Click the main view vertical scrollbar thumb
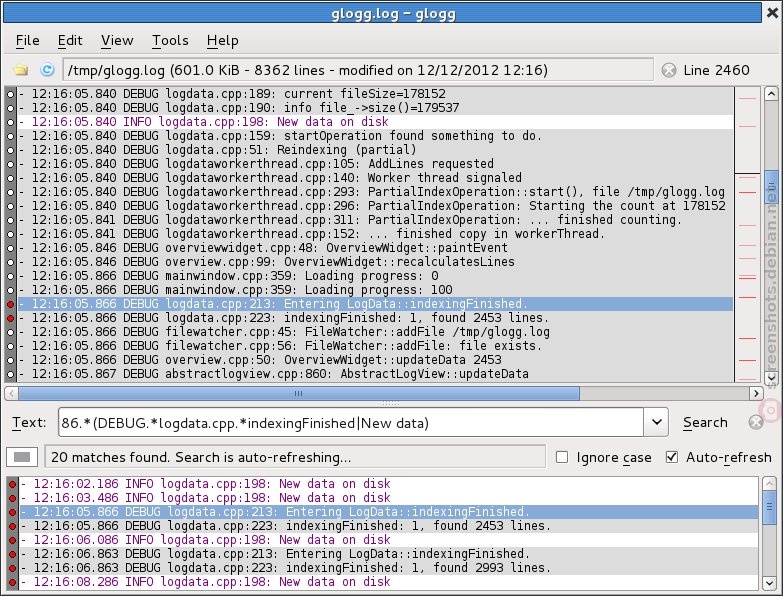Viewport: 783px width, 596px height. (x=771, y=187)
